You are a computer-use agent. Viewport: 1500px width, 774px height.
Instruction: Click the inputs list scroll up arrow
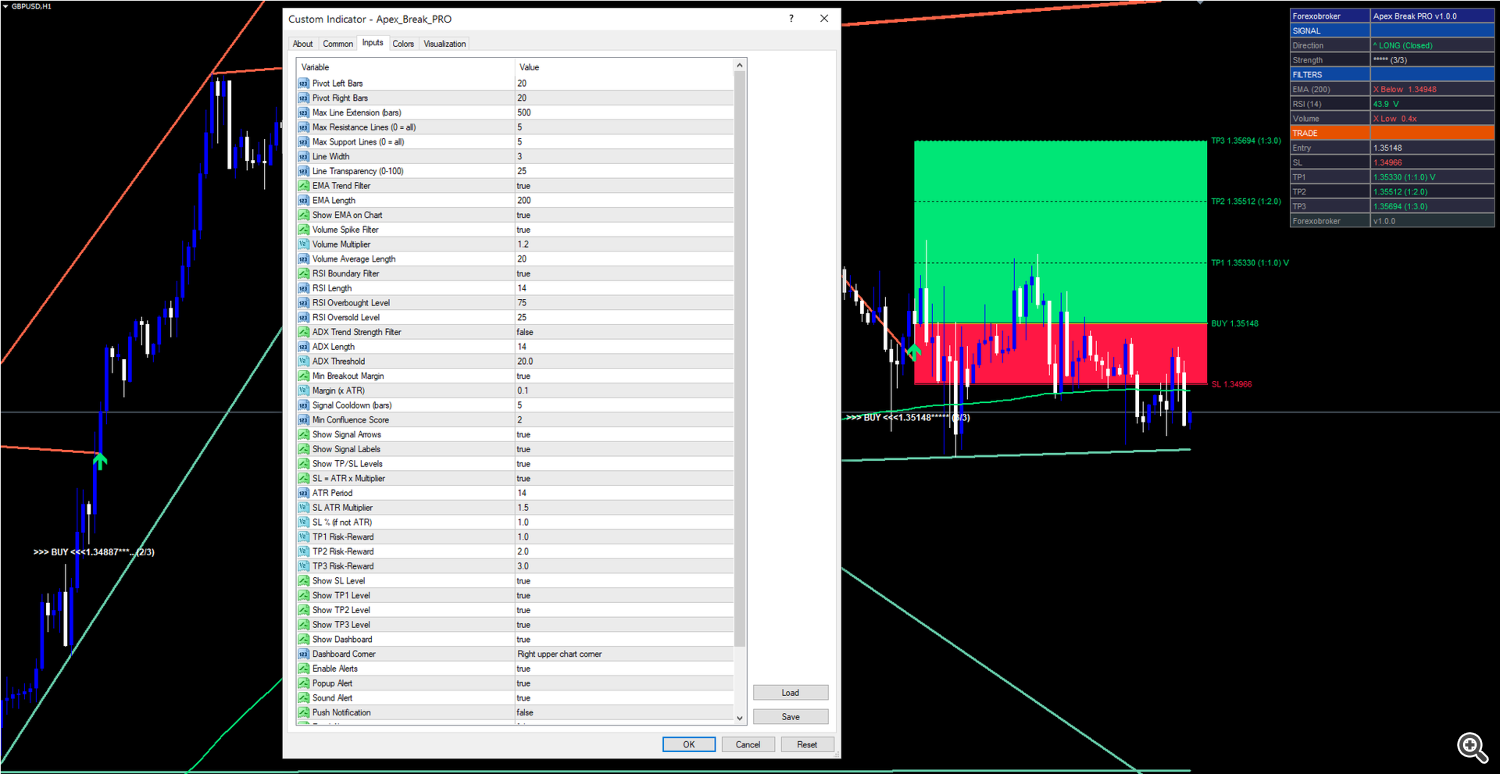(x=740, y=66)
